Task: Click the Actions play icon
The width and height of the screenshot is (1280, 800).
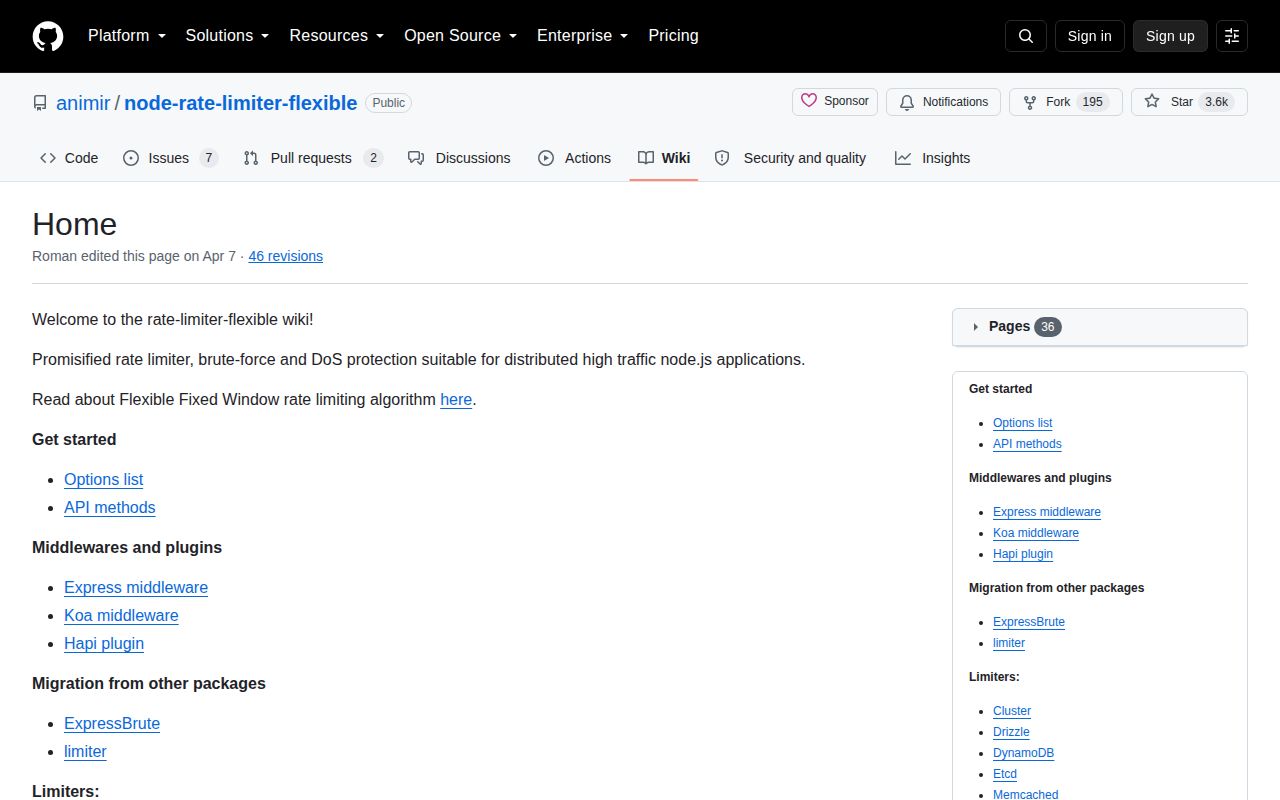Action: (546, 158)
